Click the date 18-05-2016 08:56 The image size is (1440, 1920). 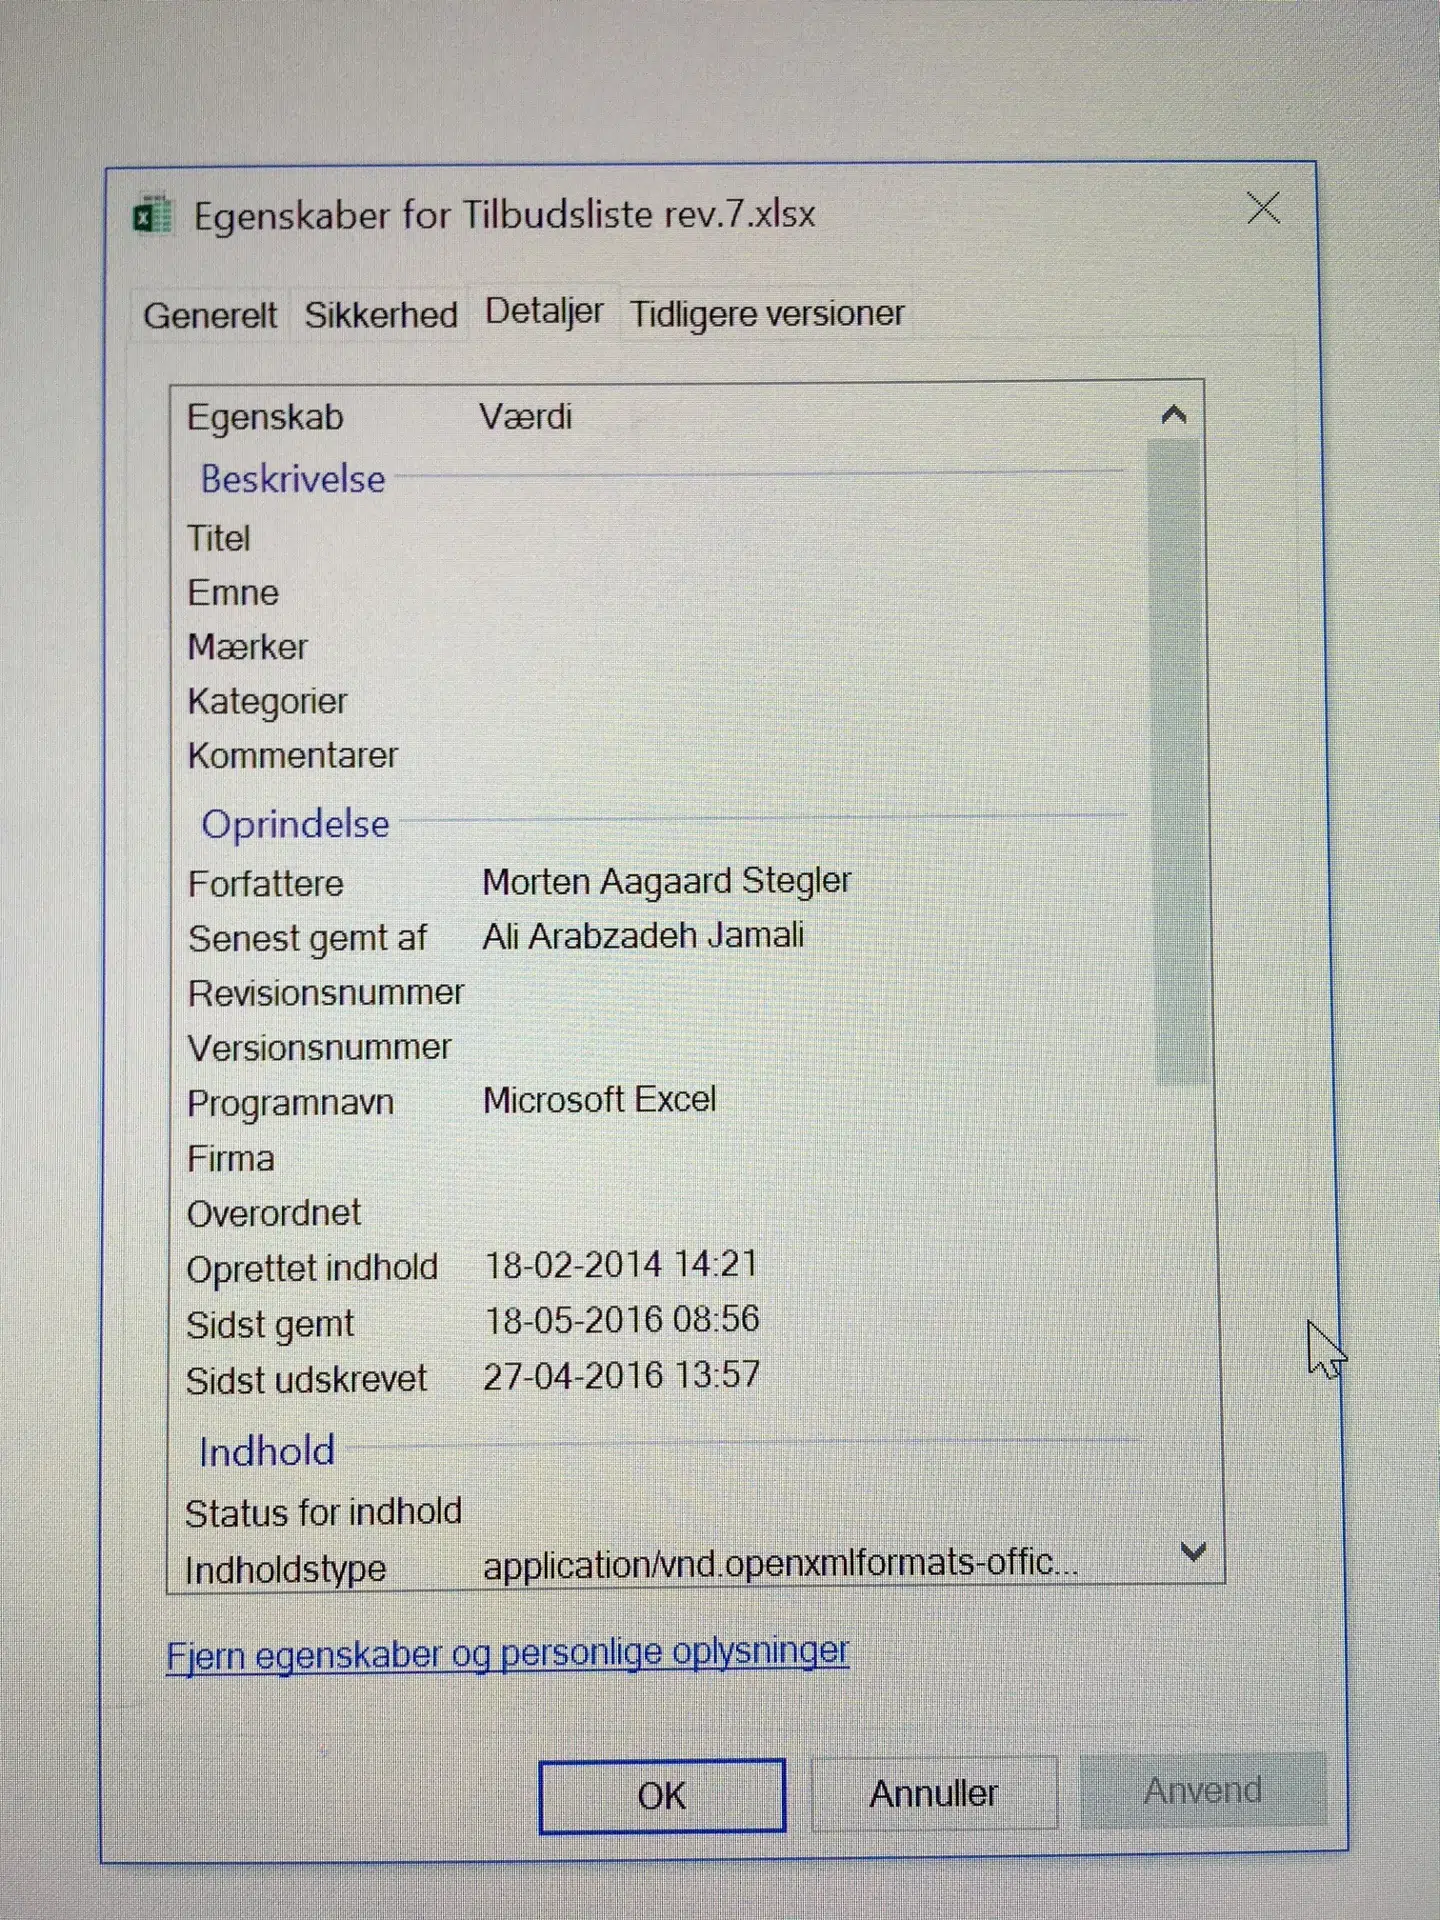pos(622,1320)
